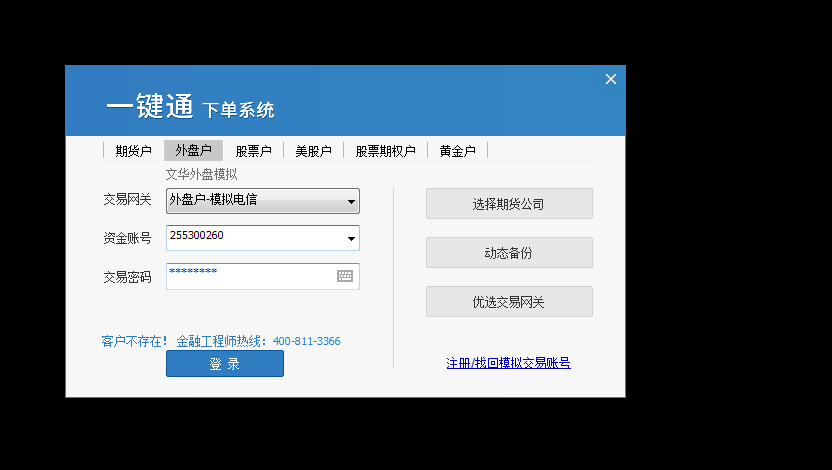832x470 pixels.
Task: Click the 资金账号 label
Action: tap(127, 238)
